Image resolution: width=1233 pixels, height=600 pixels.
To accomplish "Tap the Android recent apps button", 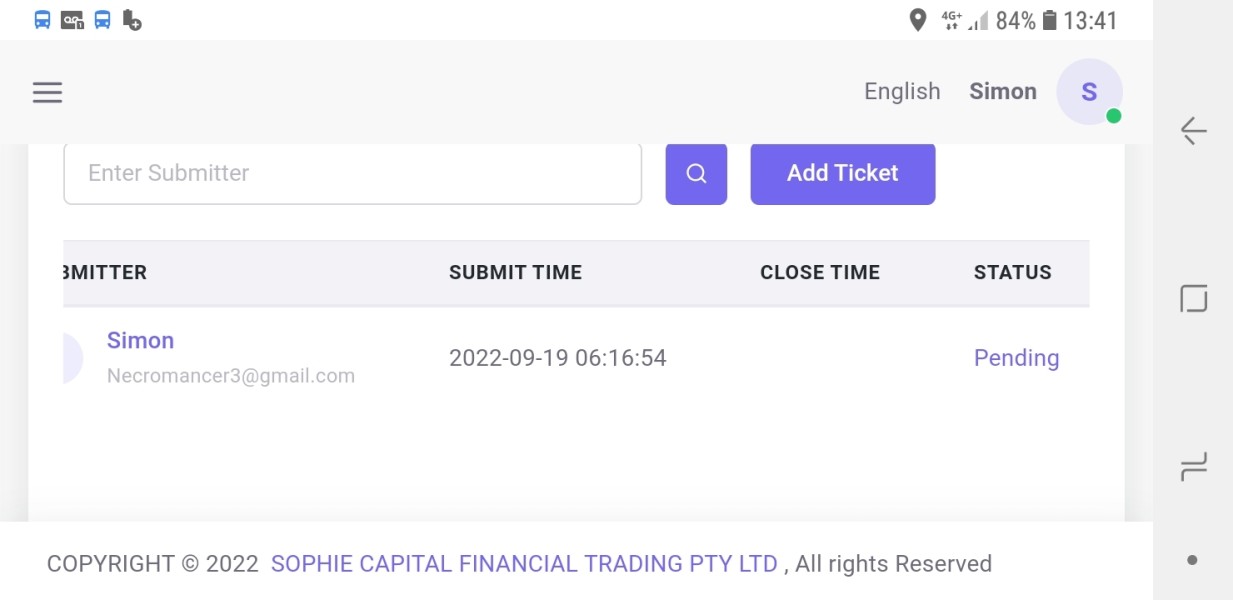I will pyautogui.click(x=1193, y=466).
